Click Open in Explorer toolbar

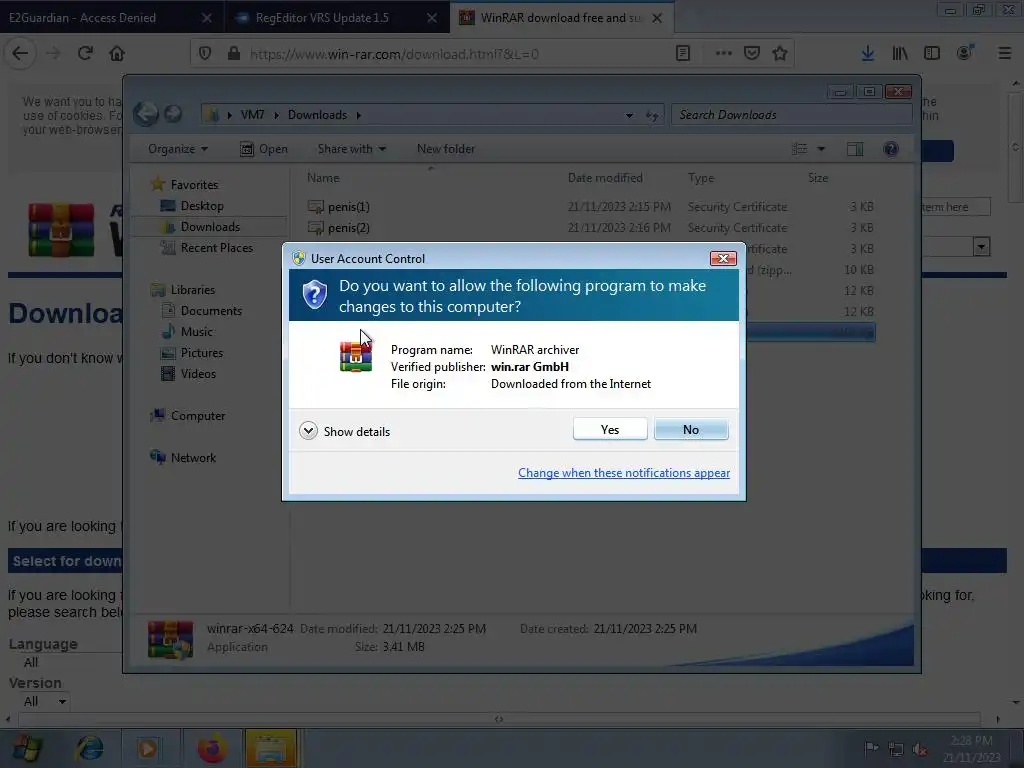point(264,149)
